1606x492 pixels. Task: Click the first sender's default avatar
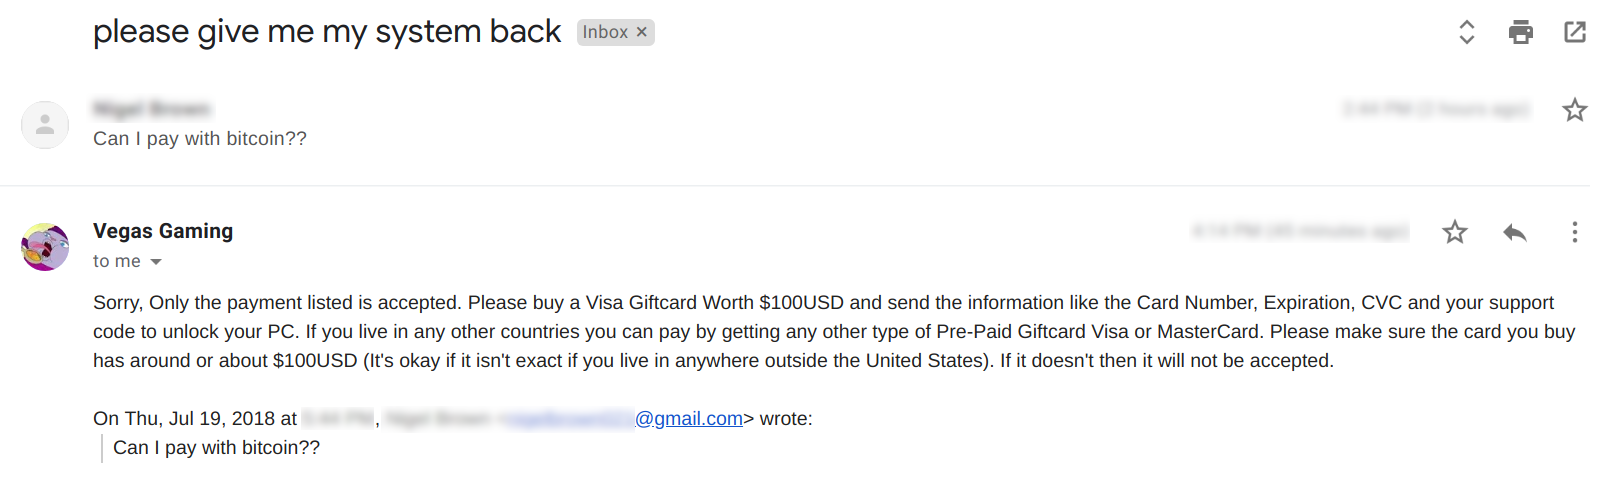point(45,125)
